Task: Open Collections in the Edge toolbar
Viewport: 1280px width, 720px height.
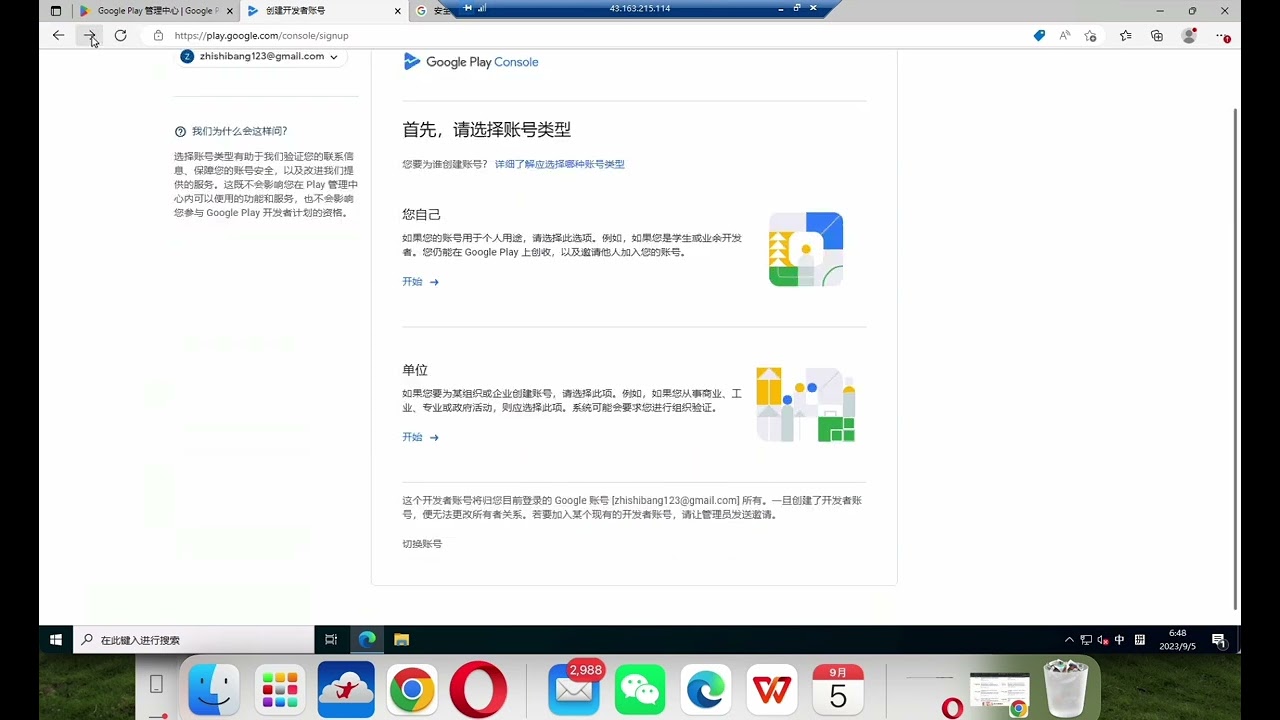Action: [1157, 35]
